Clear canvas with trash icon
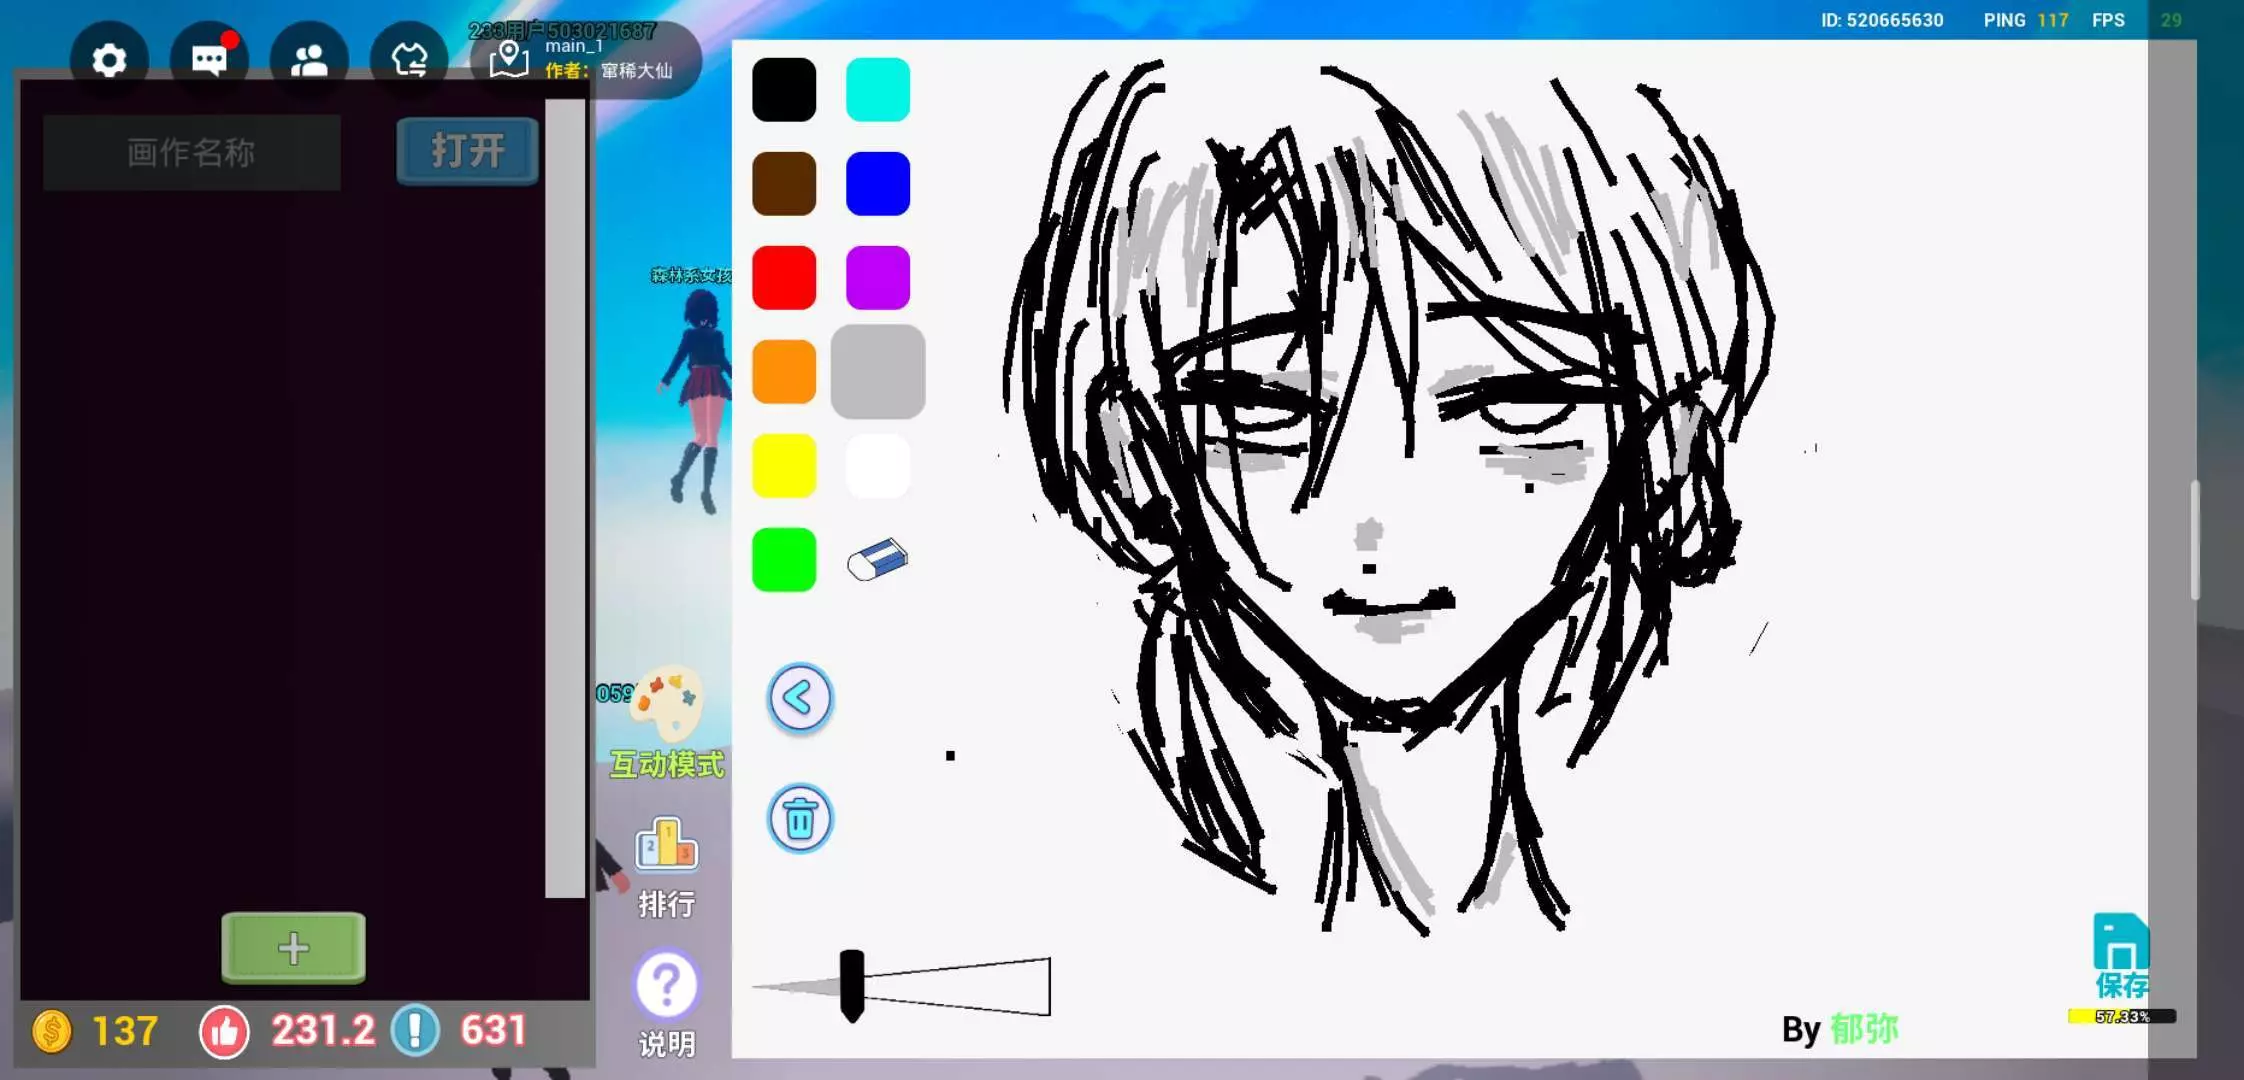 (799, 819)
